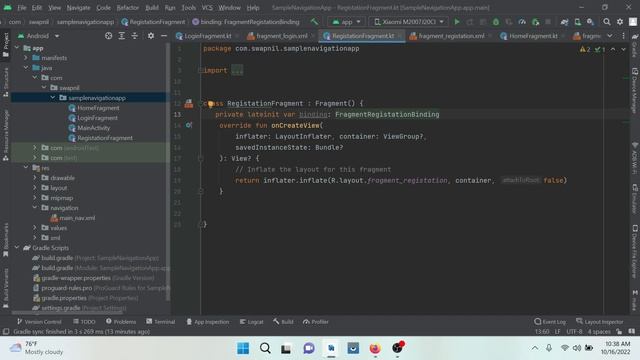Screen dimensions: 640x360
Task: Open the Refactor menu
Action: (128, 8)
